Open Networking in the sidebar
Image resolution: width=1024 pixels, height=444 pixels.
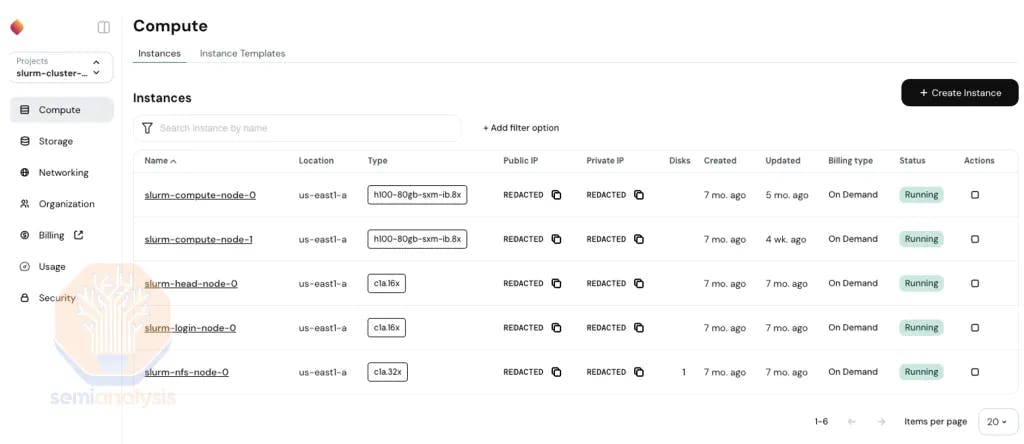tap(63, 172)
